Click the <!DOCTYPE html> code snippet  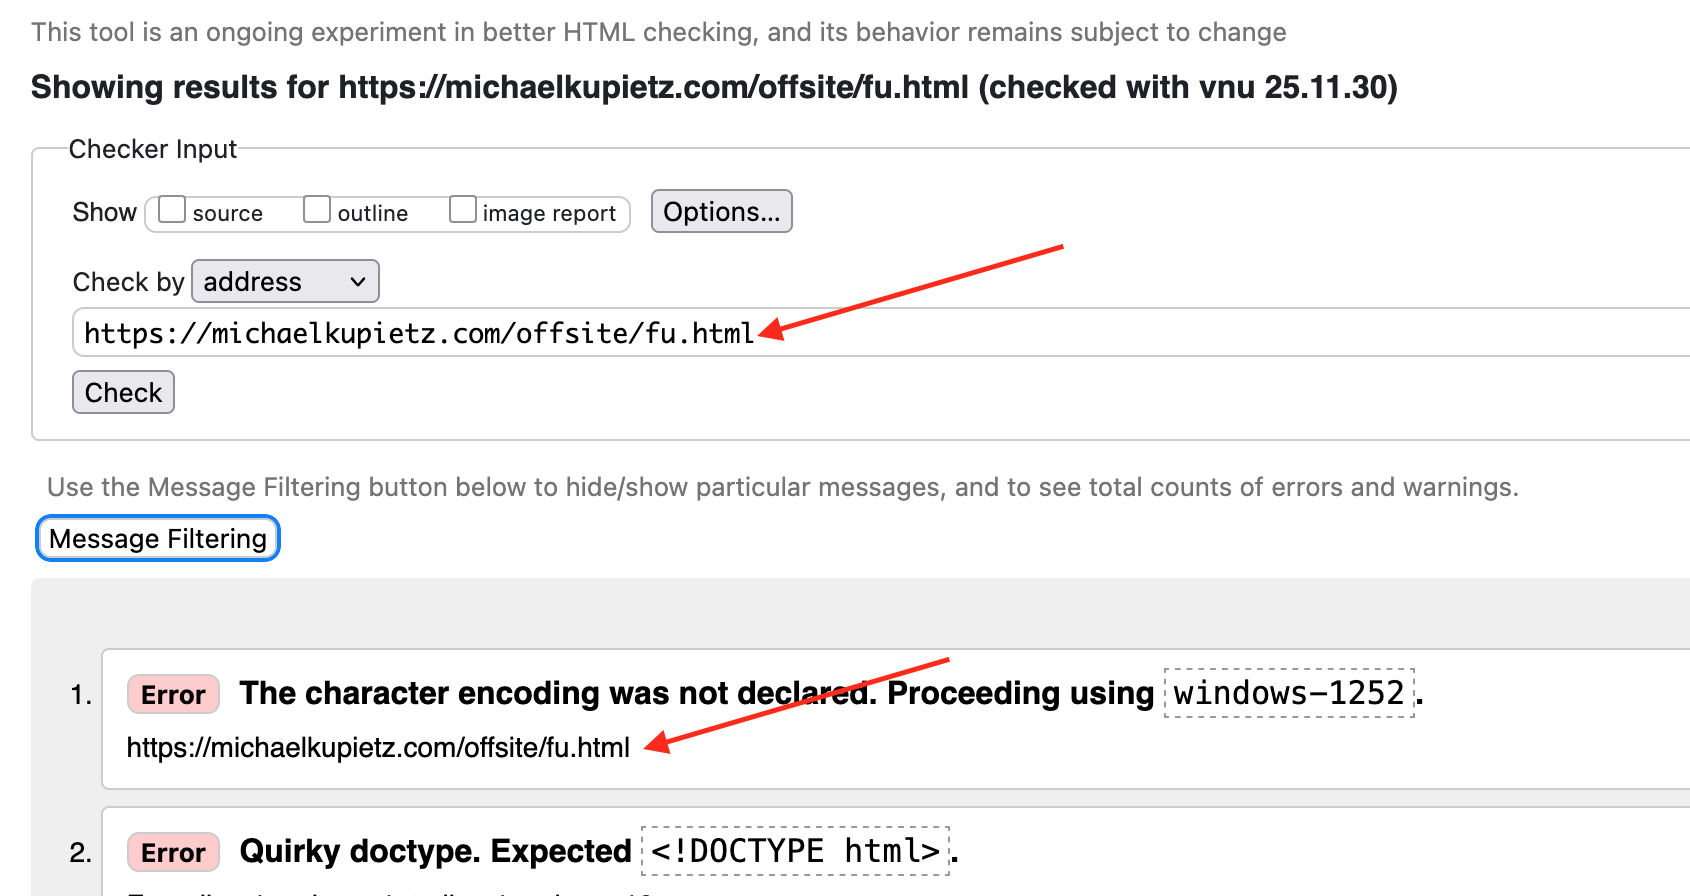pyautogui.click(x=795, y=851)
